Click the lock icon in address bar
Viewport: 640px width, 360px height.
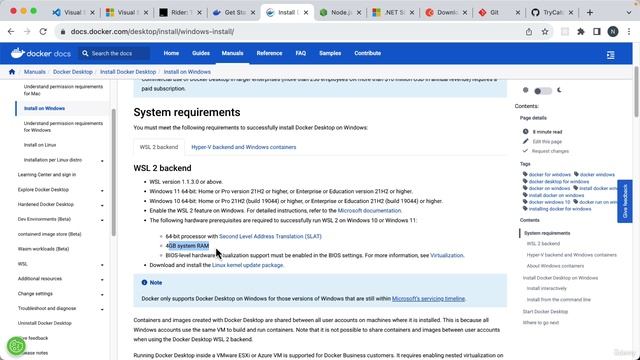(62, 31)
